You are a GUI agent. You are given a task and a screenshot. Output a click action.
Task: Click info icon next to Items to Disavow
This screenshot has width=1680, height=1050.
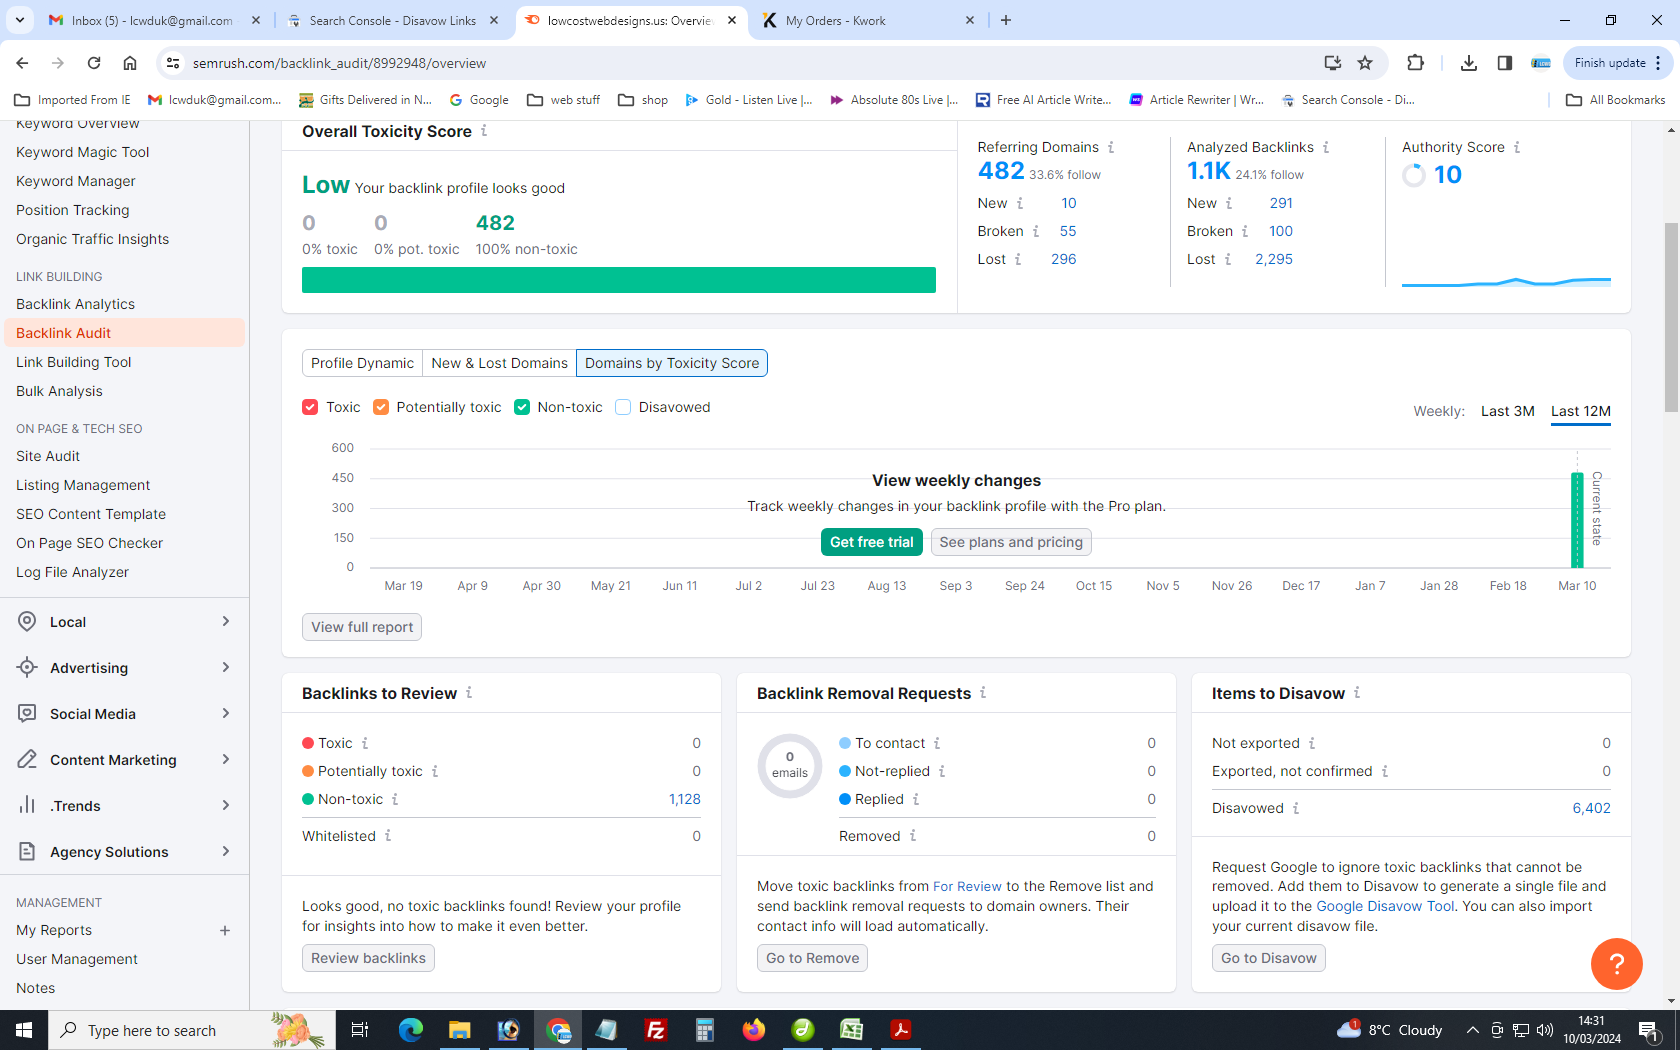(x=1357, y=693)
